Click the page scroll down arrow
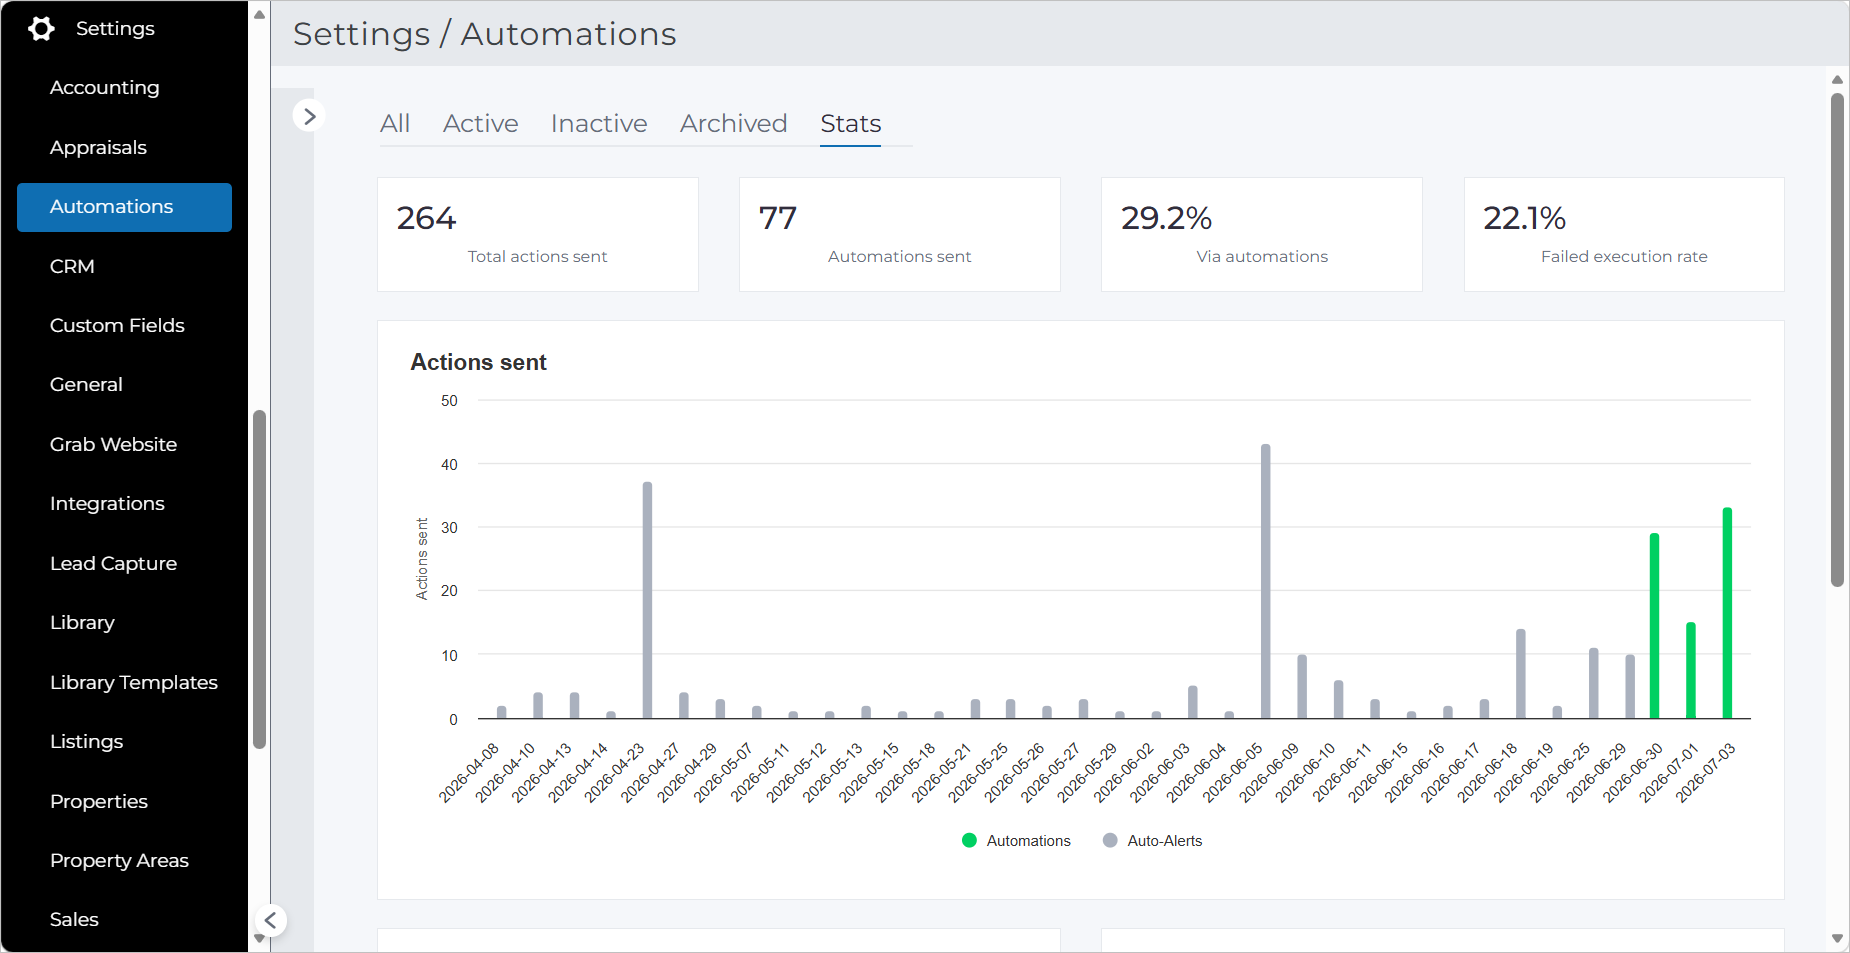Viewport: 1850px width, 953px height. click(x=1837, y=939)
